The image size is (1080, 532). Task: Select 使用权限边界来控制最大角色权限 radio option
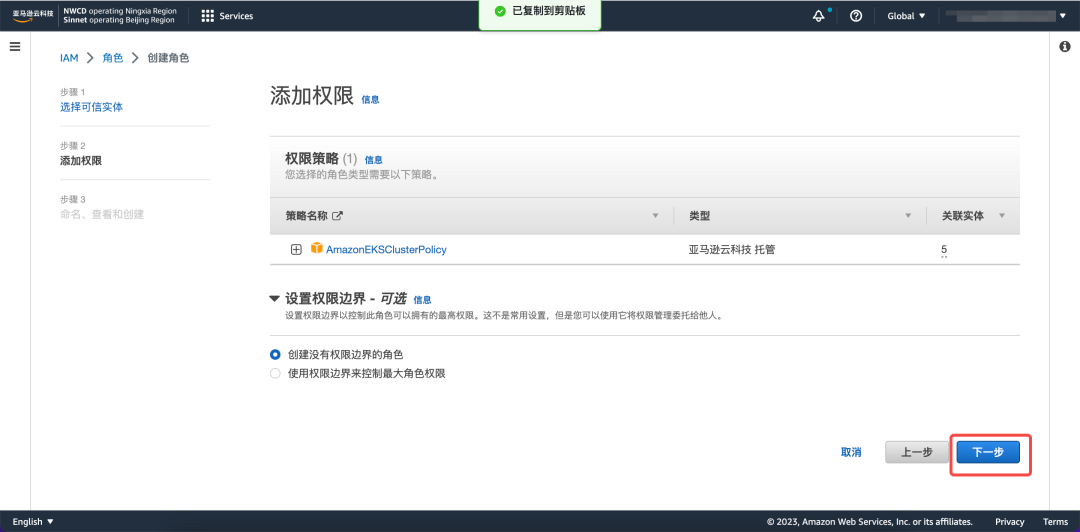276,374
